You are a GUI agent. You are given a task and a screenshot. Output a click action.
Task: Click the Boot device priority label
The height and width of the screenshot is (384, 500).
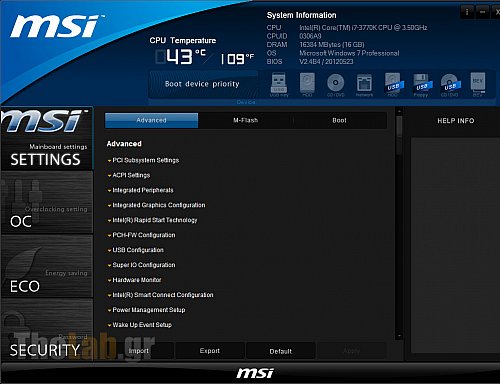point(202,84)
